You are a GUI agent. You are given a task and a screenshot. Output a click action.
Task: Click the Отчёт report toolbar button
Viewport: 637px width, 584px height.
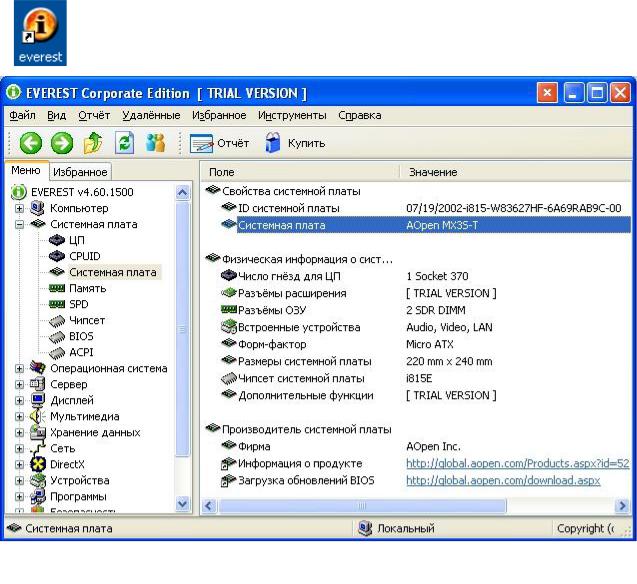point(219,143)
